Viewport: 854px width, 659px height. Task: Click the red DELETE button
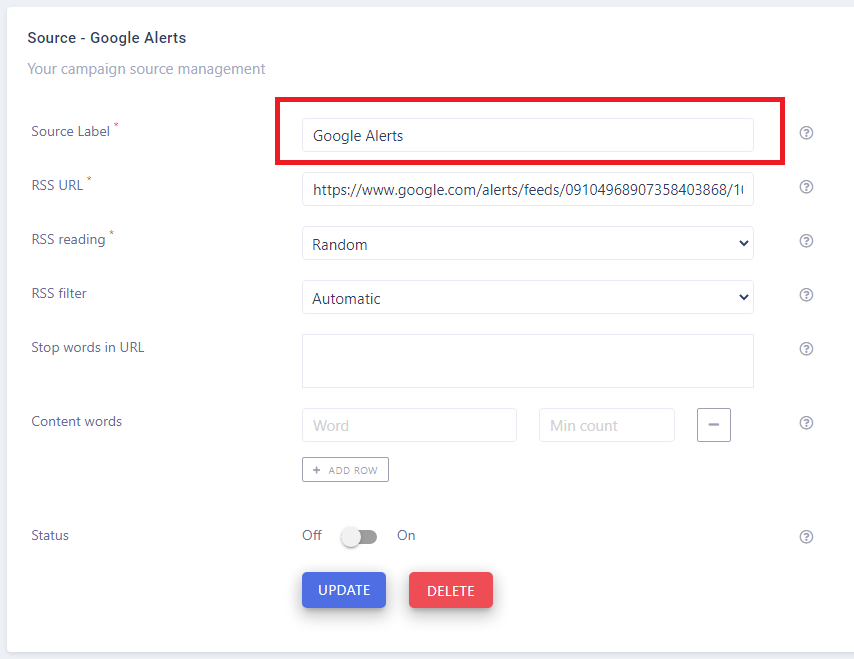pos(450,590)
